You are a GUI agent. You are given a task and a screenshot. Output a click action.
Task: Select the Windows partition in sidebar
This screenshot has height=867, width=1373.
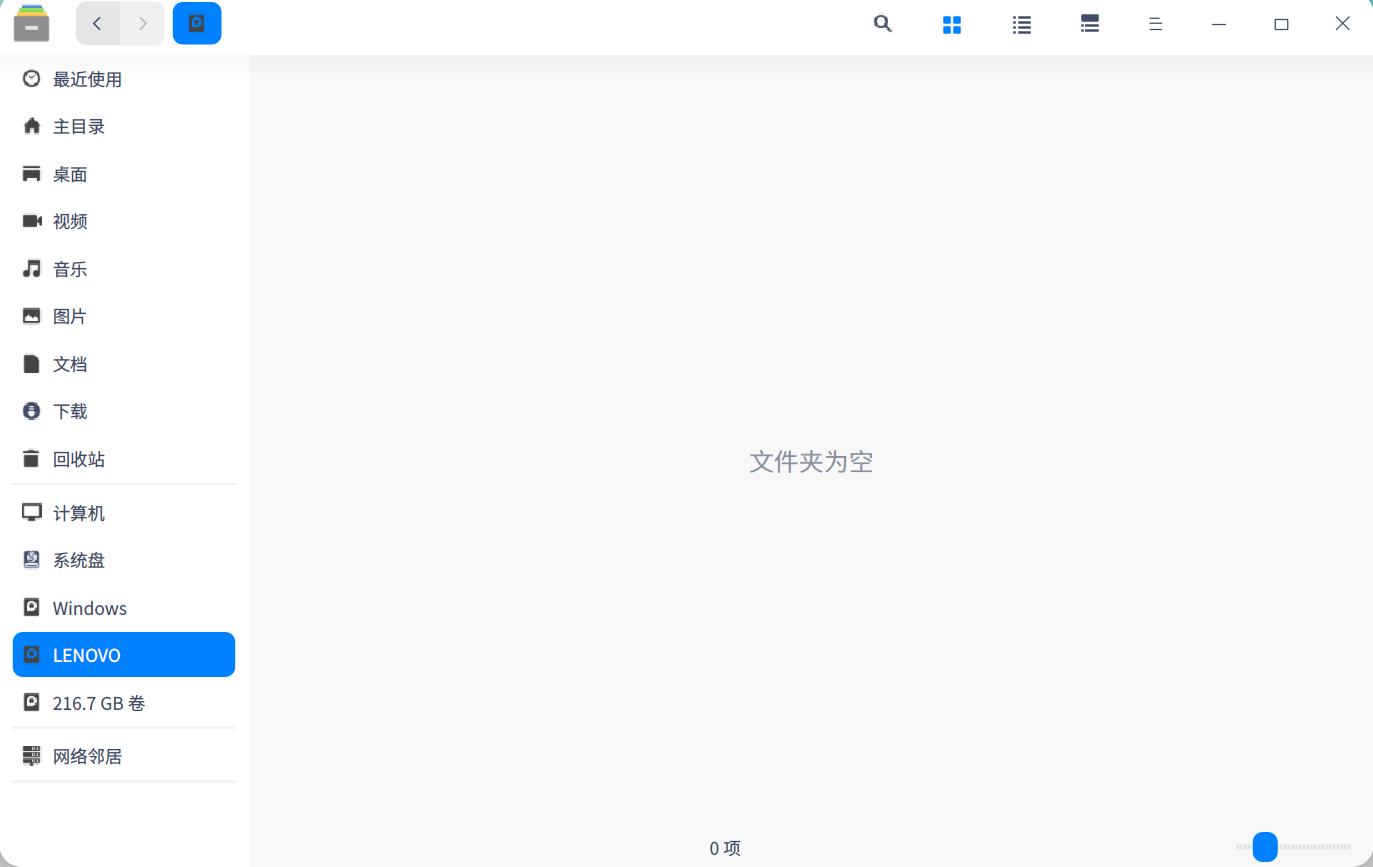click(x=89, y=607)
